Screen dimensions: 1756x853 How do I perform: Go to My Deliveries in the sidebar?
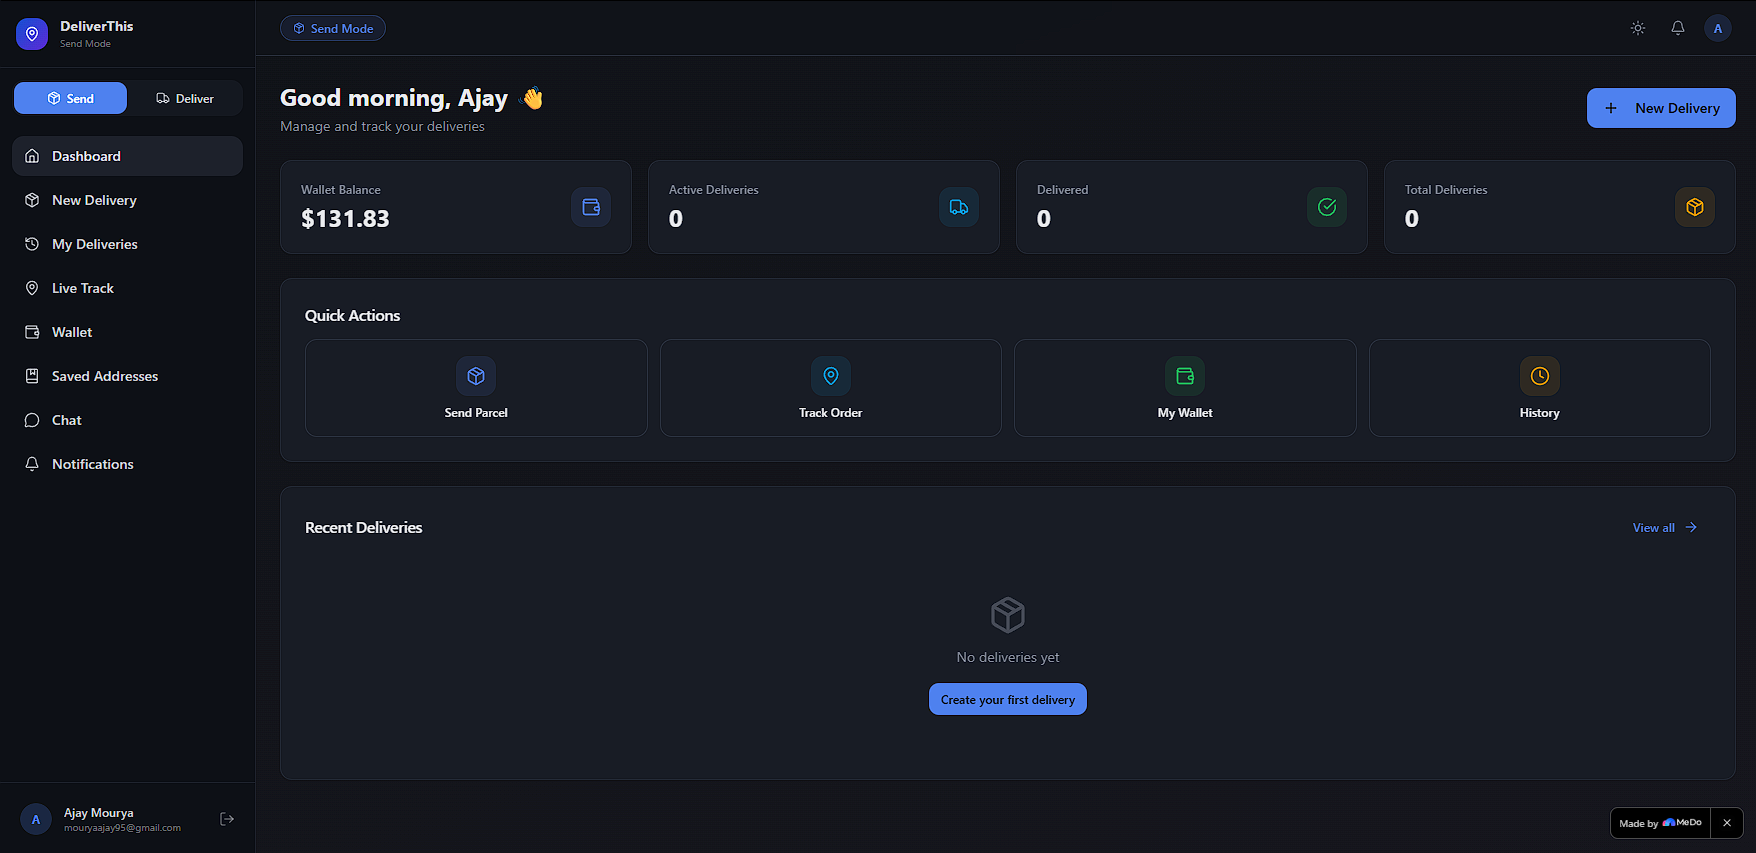[95, 244]
